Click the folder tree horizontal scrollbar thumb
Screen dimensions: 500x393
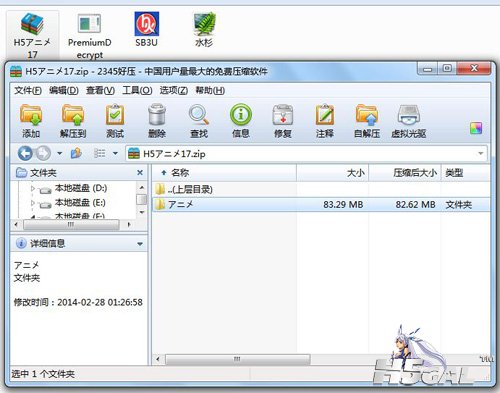[x=71, y=225]
